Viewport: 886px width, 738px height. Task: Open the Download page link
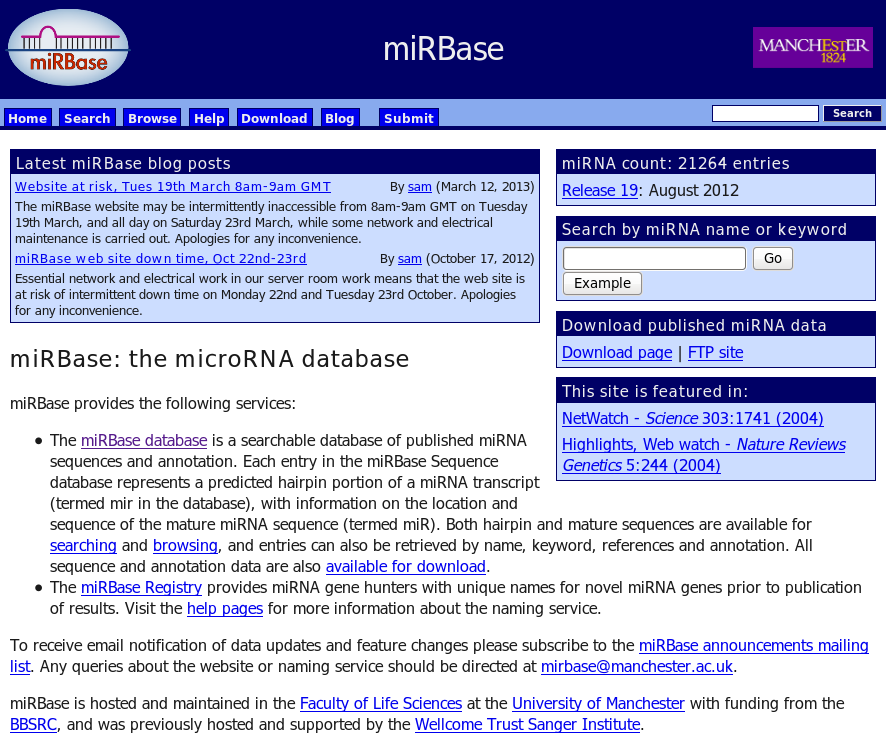click(x=617, y=352)
